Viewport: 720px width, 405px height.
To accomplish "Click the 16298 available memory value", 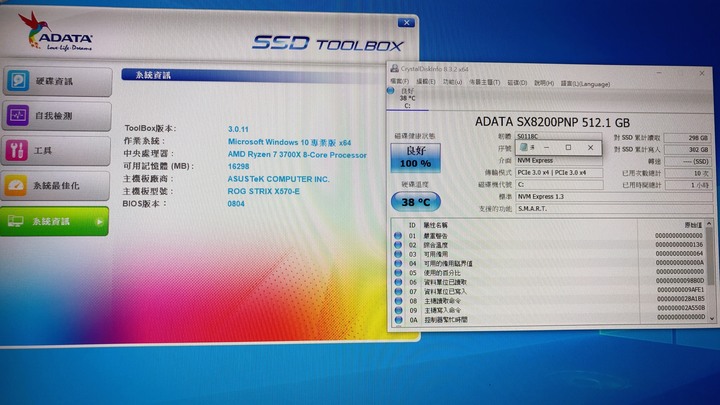I will [x=238, y=167].
